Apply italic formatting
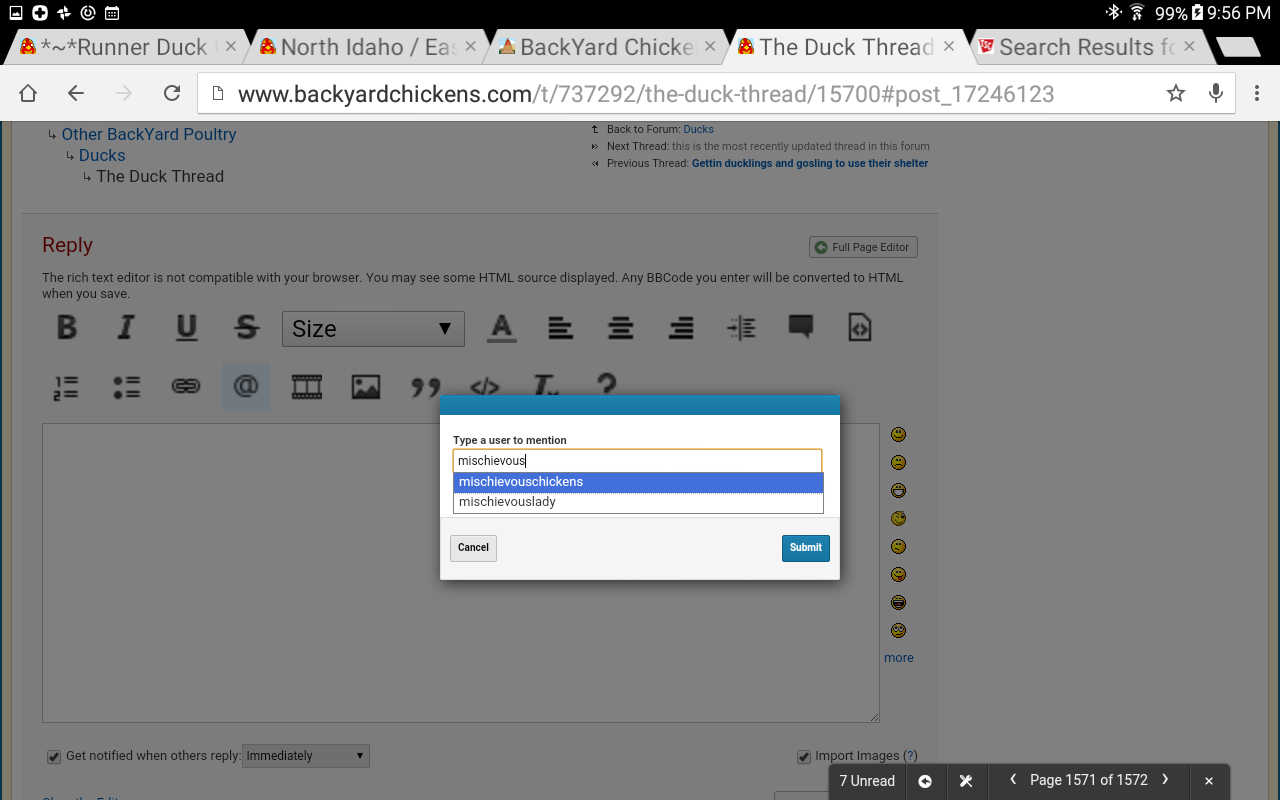 coord(126,328)
